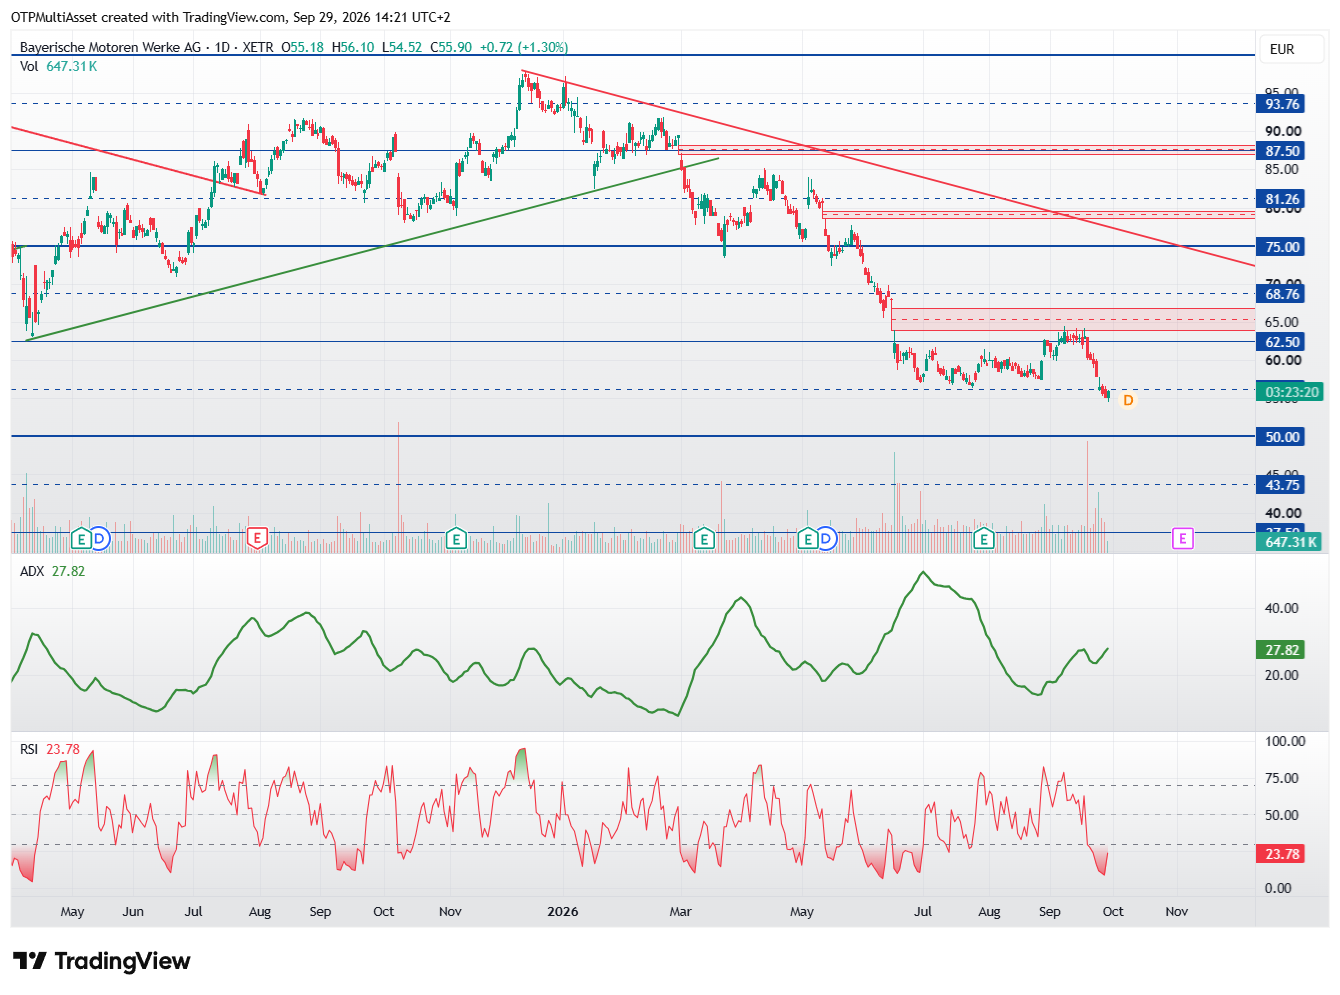1340x995 pixels.
Task: Select the earnings E marker near August 2026
Action: click(984, 539)
